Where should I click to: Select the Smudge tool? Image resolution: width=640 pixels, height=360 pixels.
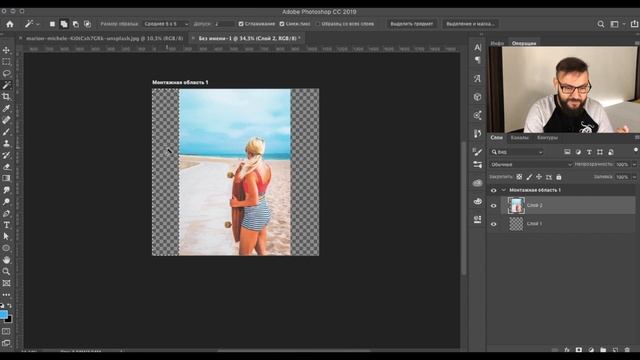6,190
